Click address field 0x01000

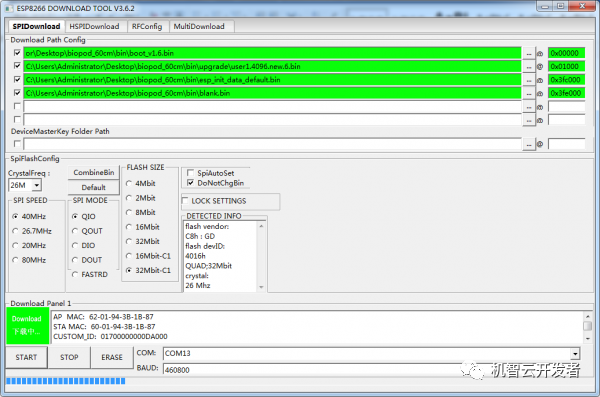566,67
